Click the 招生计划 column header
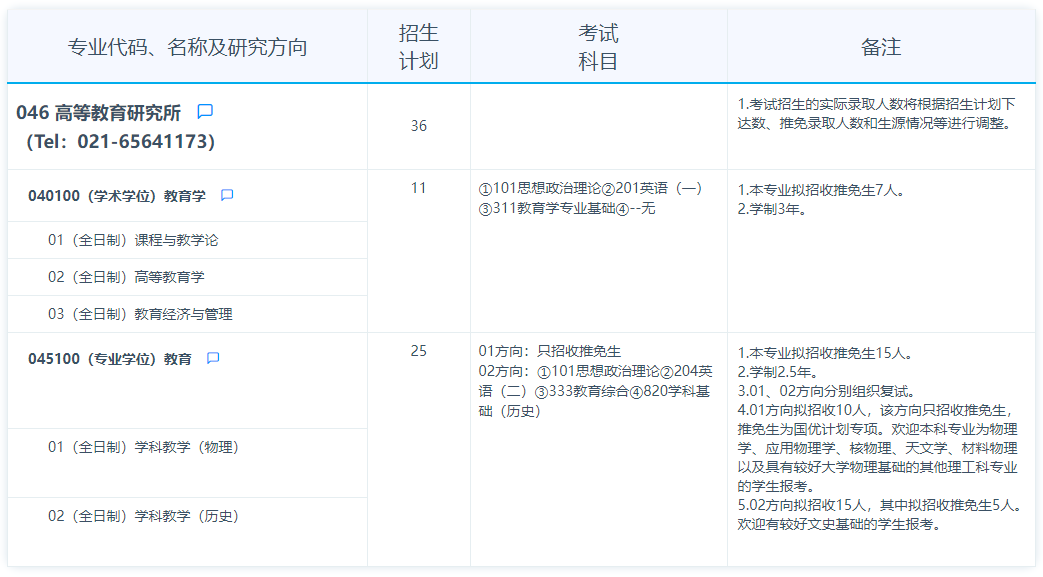Screen dimensions: 1043x577 [x=418, y=47]
